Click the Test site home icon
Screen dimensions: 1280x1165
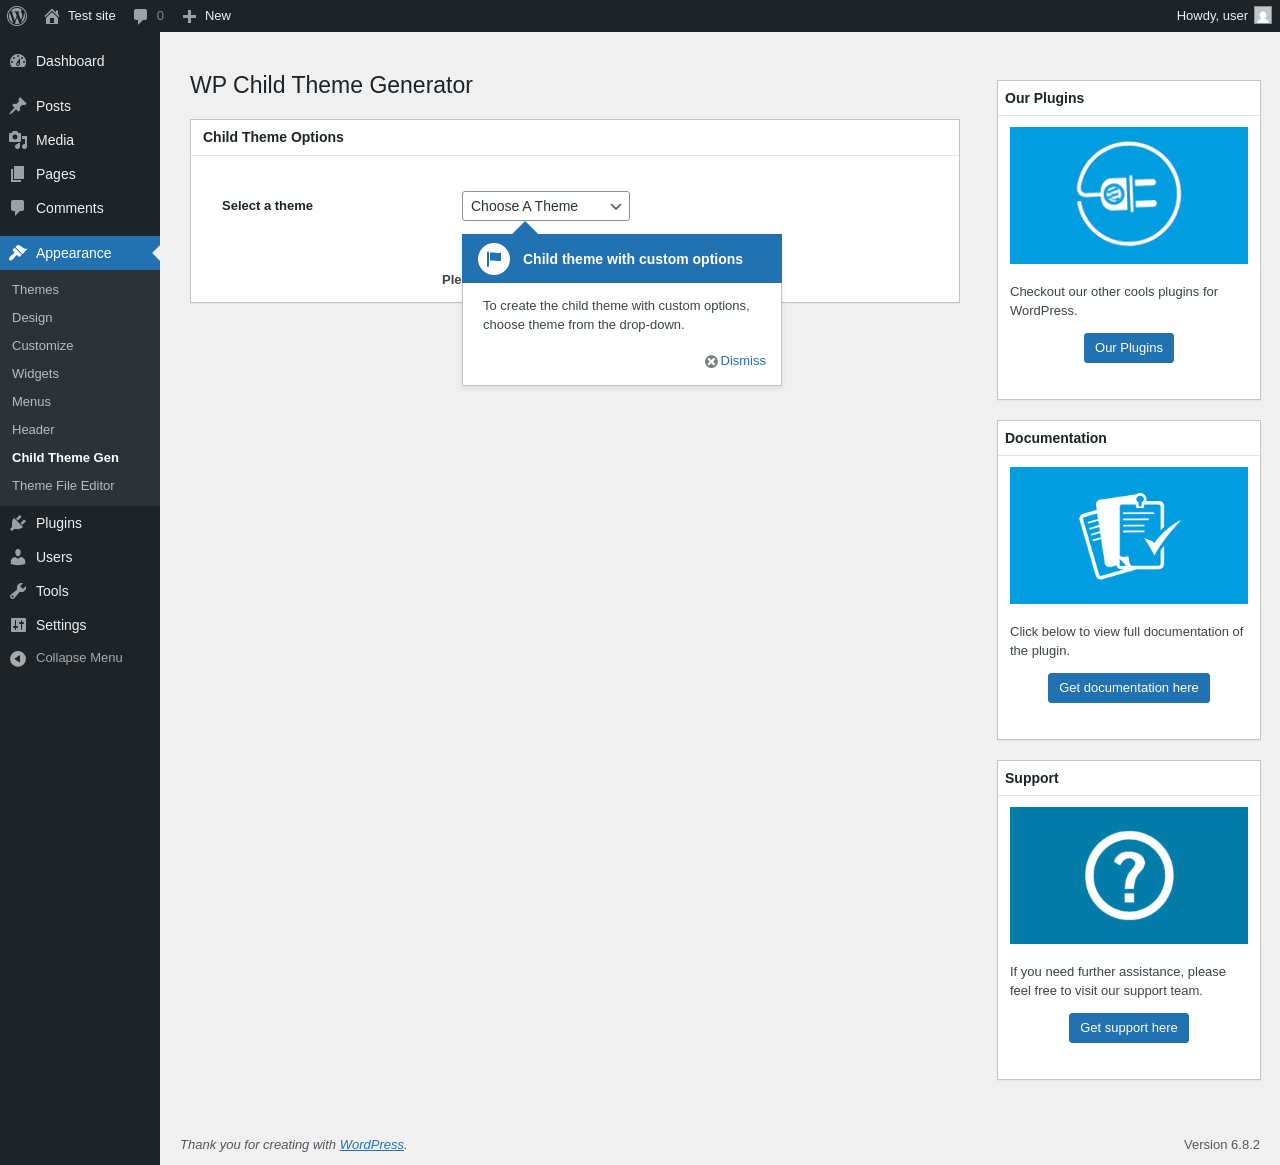[52, 16]
